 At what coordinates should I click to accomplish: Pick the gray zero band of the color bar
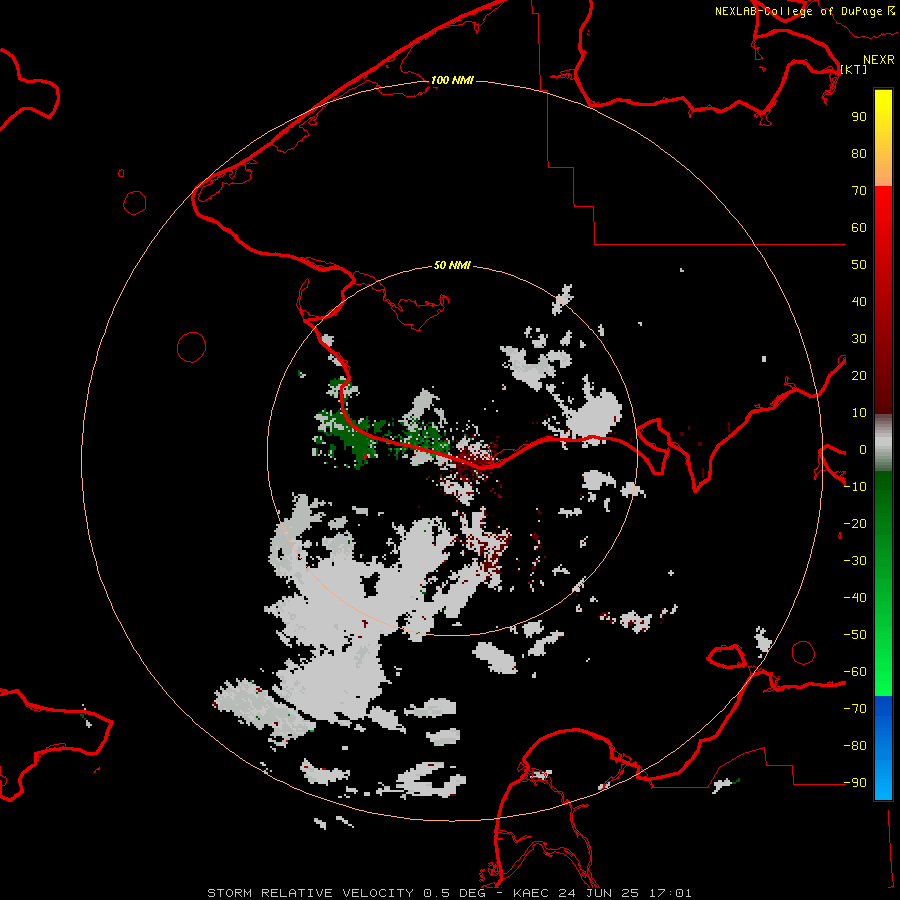pyautogui.click(x=883, y=443)
